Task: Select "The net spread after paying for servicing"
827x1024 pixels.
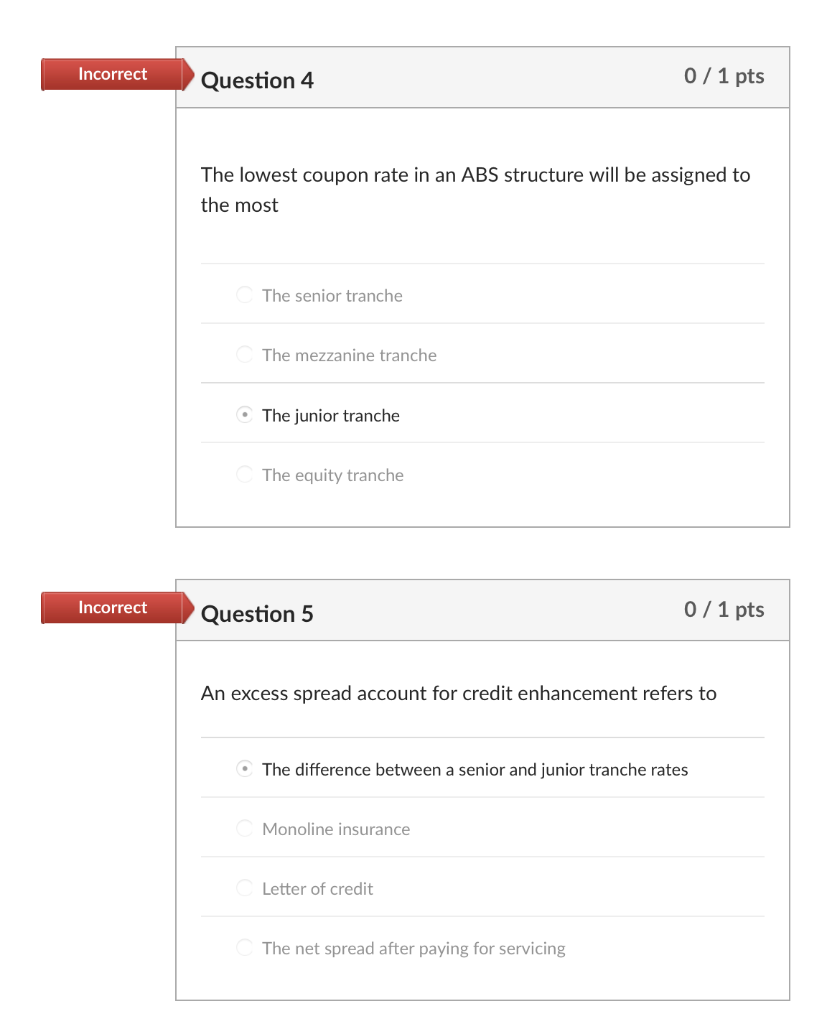Action: click(x=245, y=947)
